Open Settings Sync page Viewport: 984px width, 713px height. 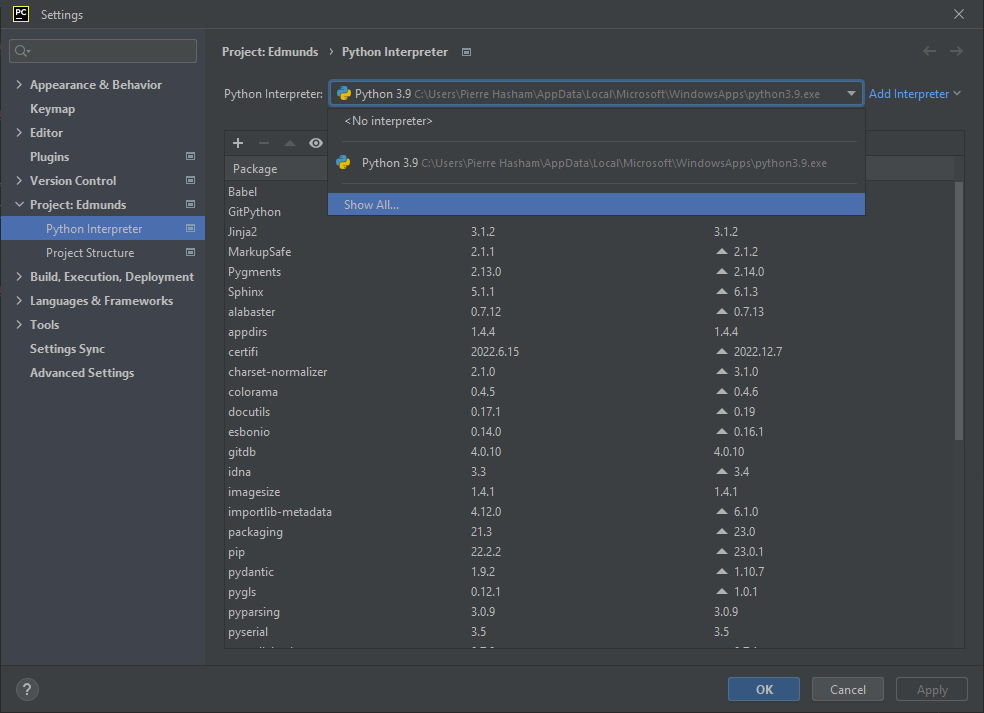(x=67, y=349)
